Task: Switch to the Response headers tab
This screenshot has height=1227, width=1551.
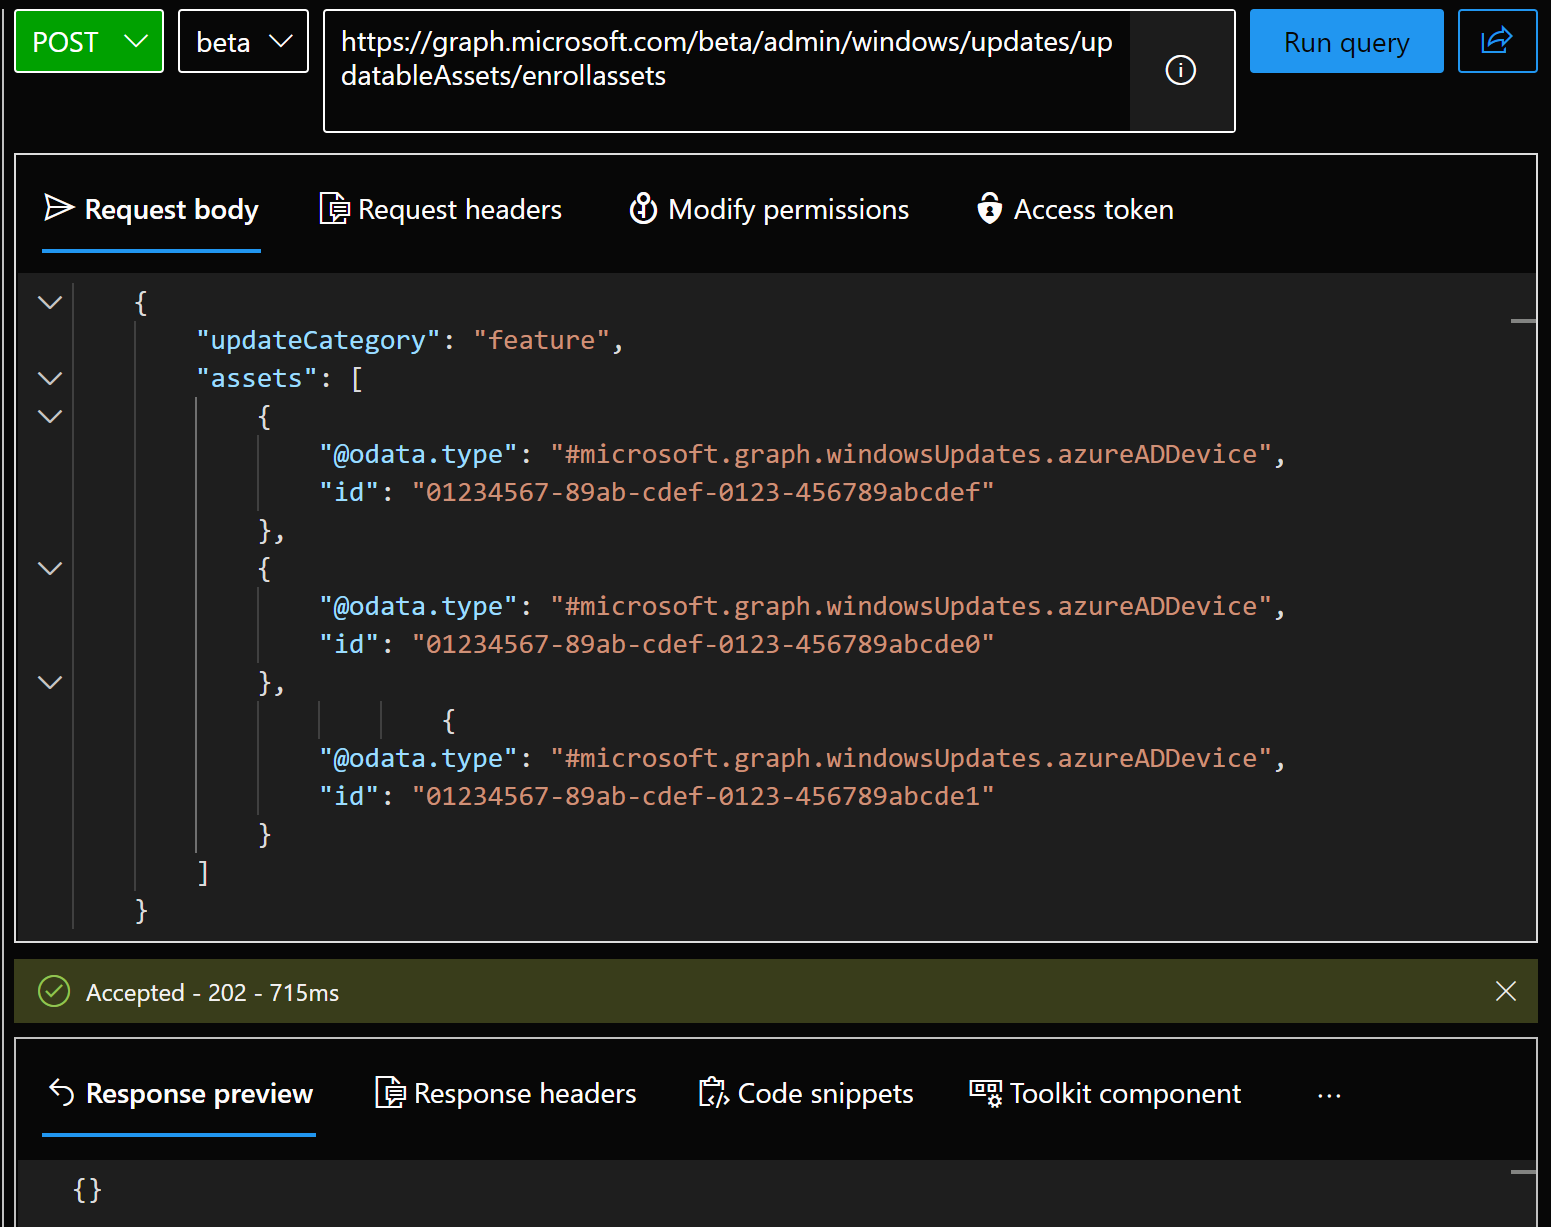Action: pos(506,1093)
